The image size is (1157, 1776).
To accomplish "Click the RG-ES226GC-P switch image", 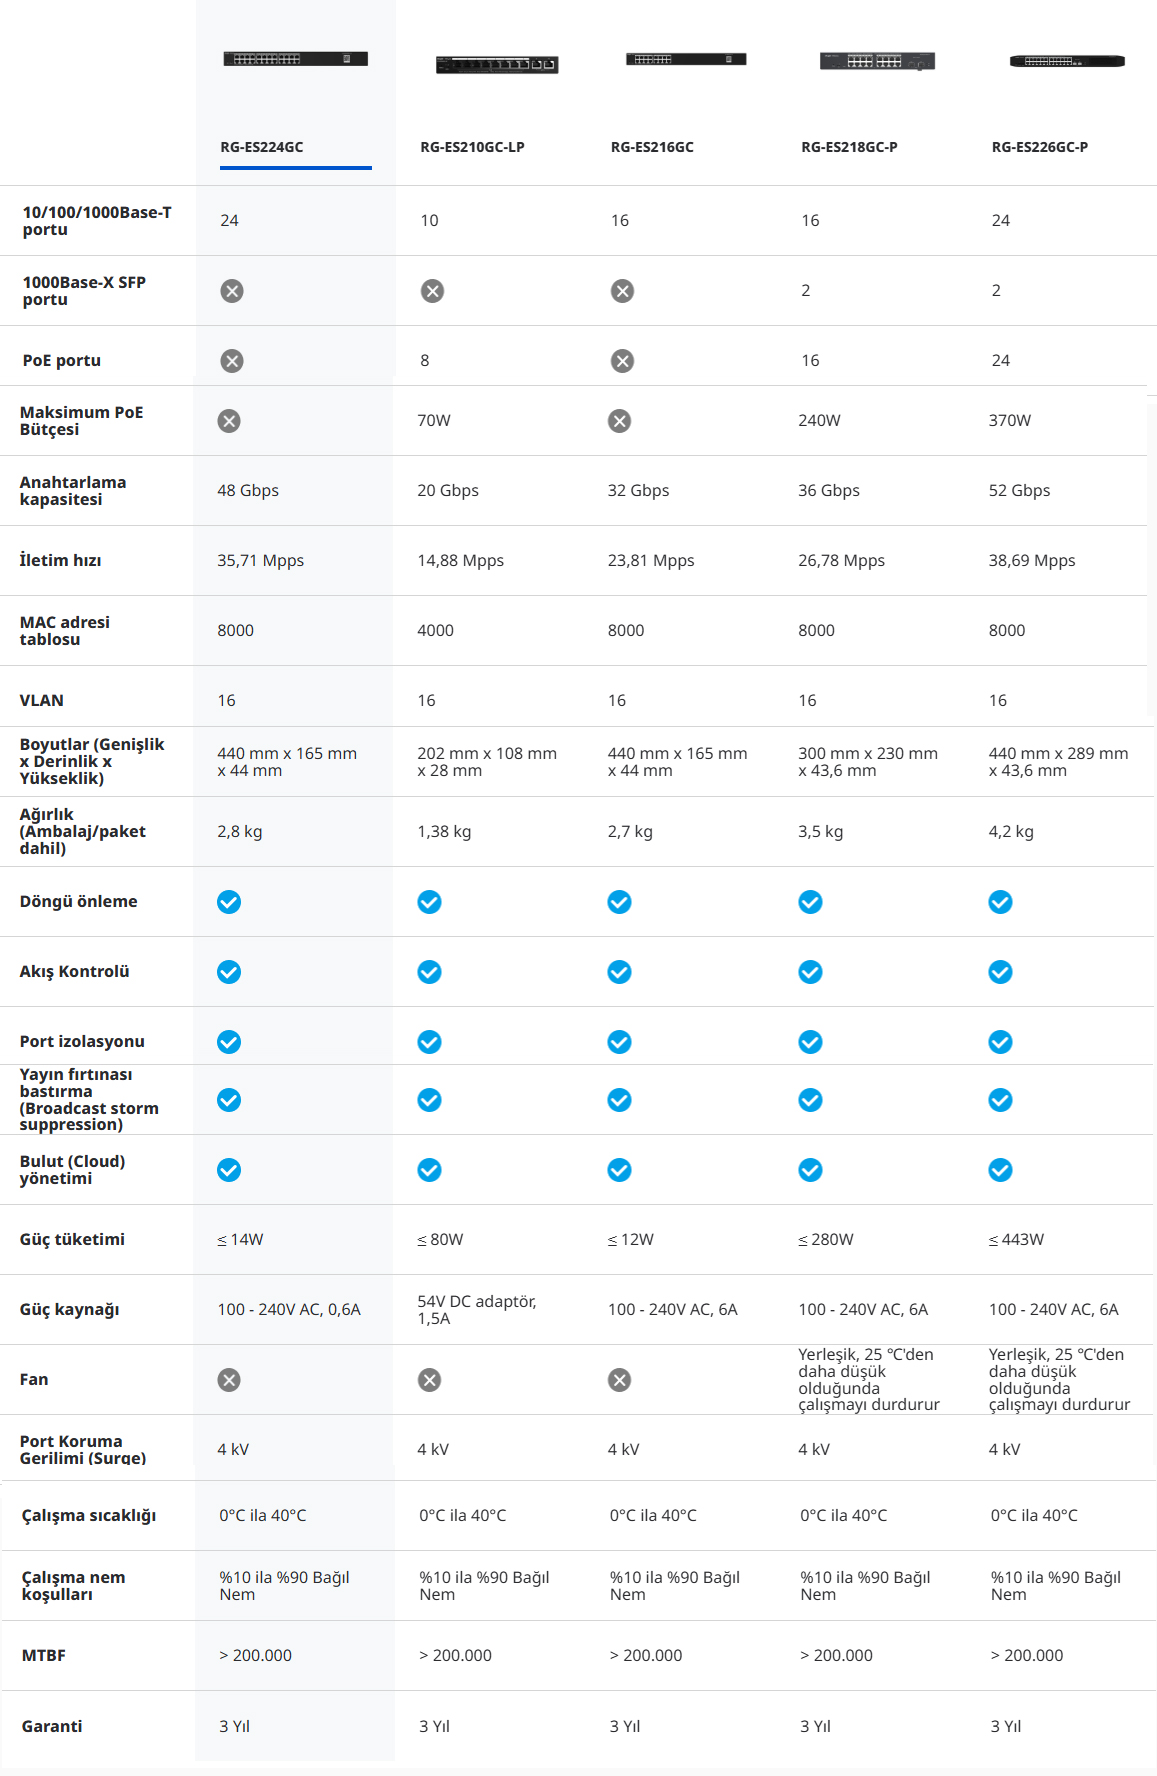I will [1067, 61].
